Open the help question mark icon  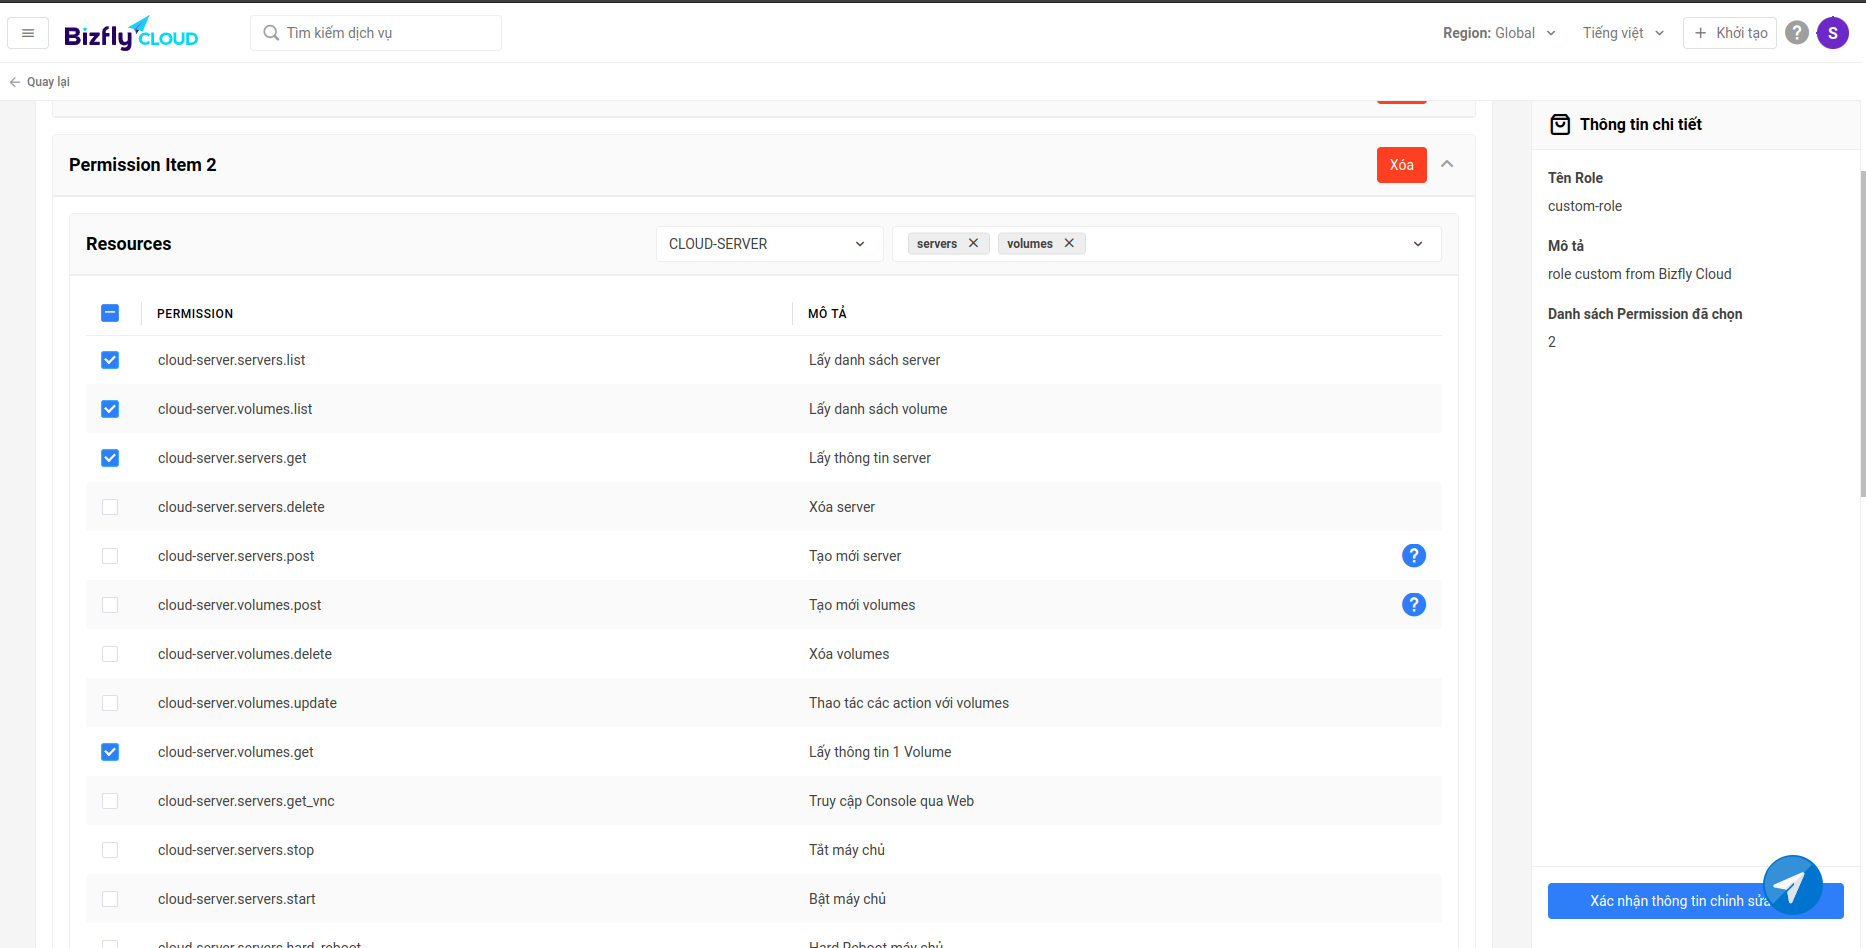click(x=1797, y=33)
